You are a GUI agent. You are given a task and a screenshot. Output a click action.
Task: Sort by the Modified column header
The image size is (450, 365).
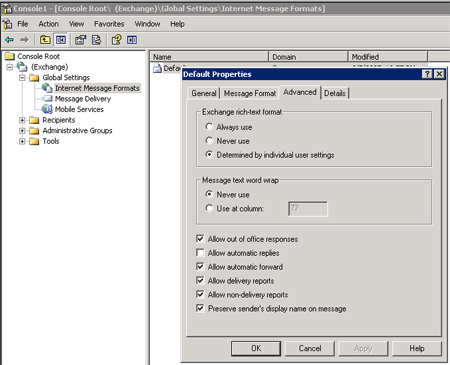[x=388, y=57]
